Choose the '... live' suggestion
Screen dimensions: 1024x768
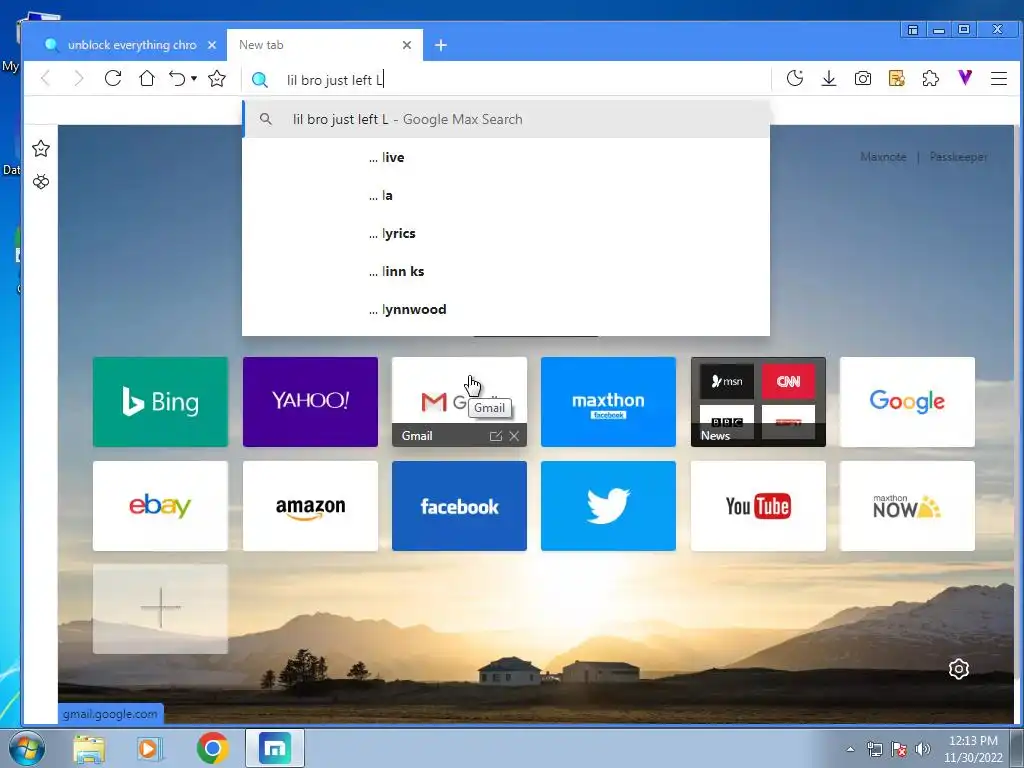506,157
